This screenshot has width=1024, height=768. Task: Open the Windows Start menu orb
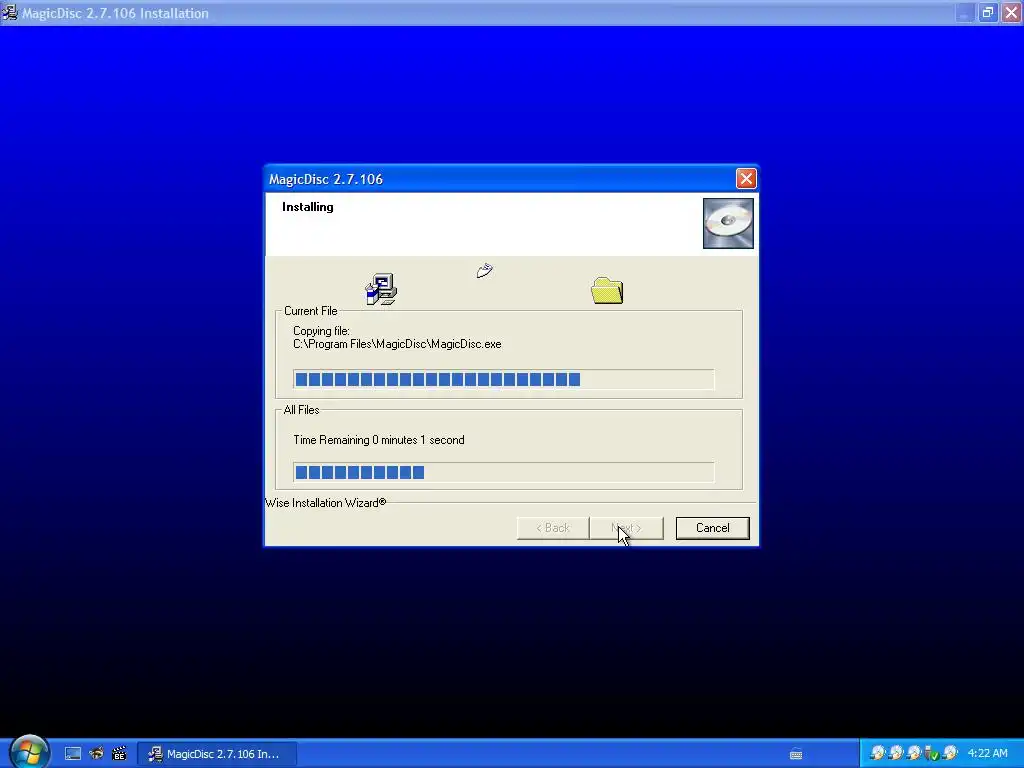[x=29, y=752]
